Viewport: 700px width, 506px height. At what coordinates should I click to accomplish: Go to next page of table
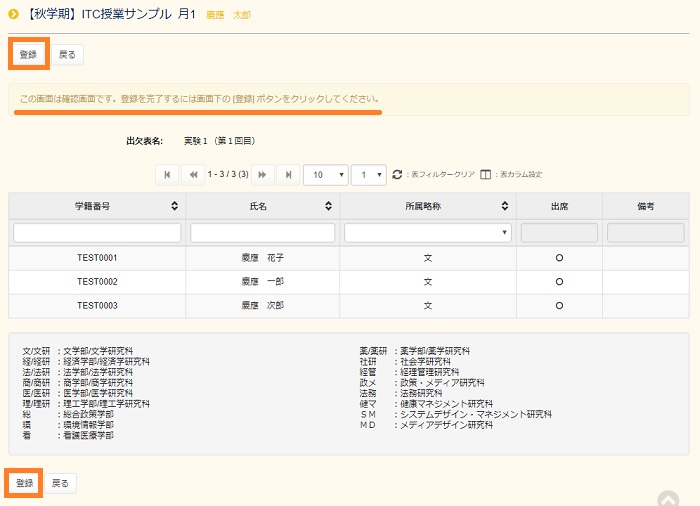point(262,174)
